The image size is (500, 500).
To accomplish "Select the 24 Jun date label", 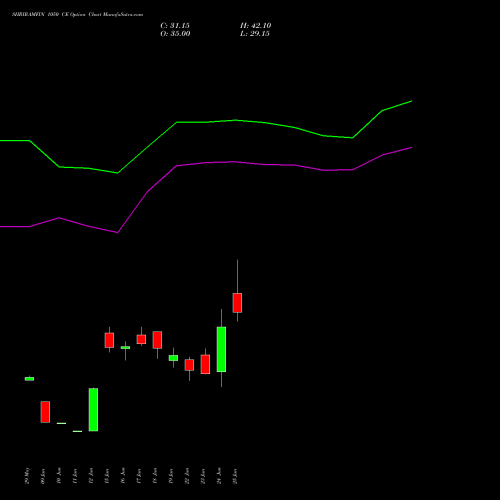I will [x=219, y=476].
